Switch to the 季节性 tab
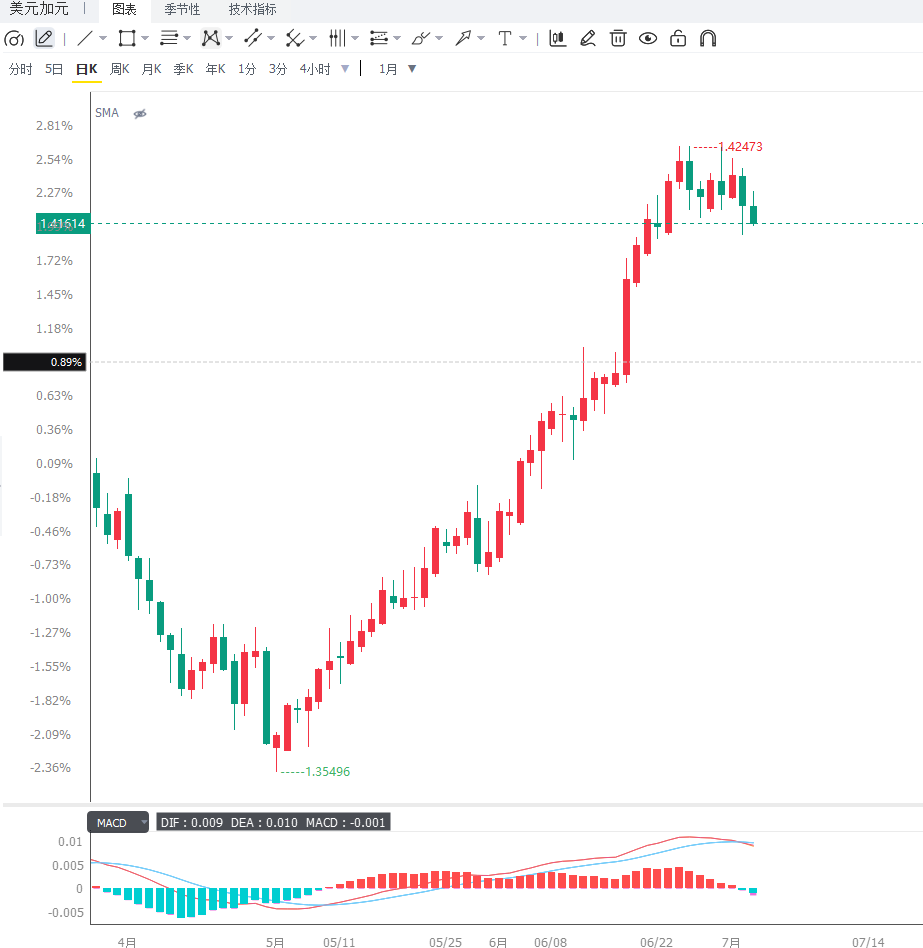923x948 pixels. 182,10
